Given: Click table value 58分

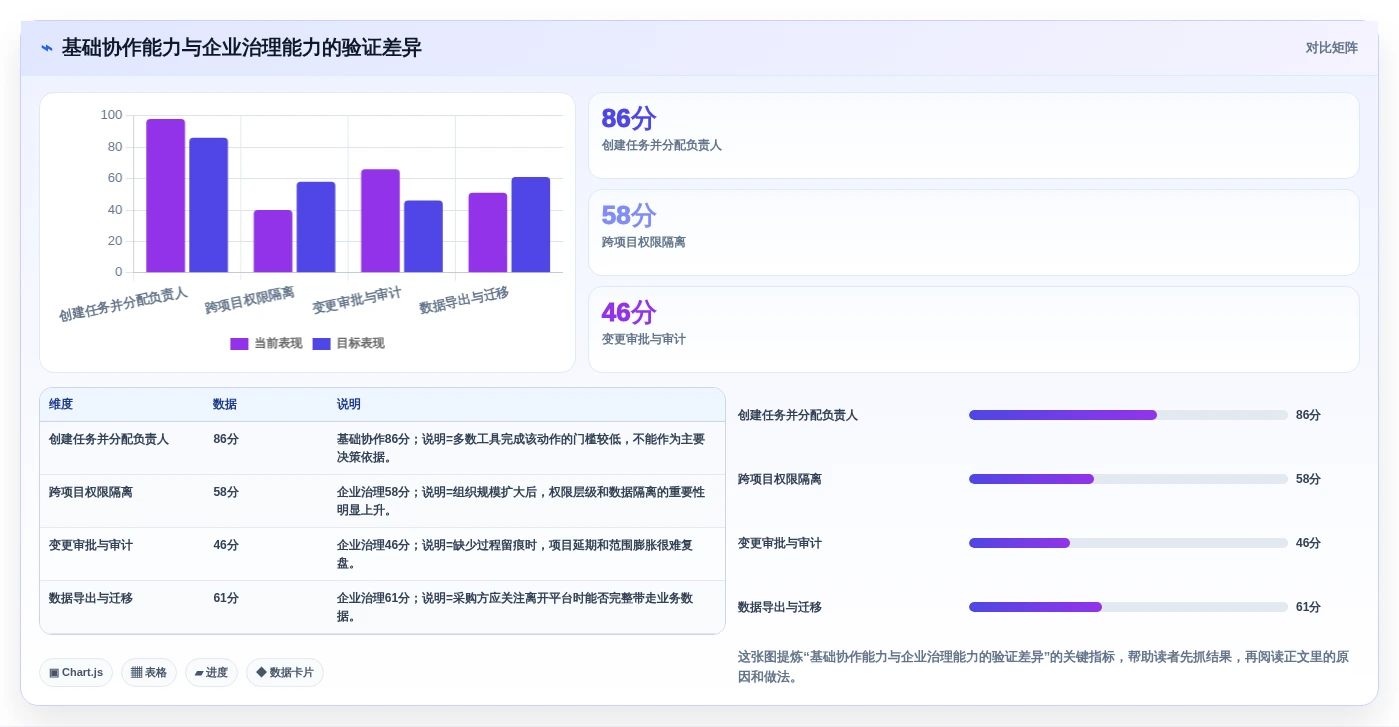Looking at the screenshot, I should [x=226, y=492].
